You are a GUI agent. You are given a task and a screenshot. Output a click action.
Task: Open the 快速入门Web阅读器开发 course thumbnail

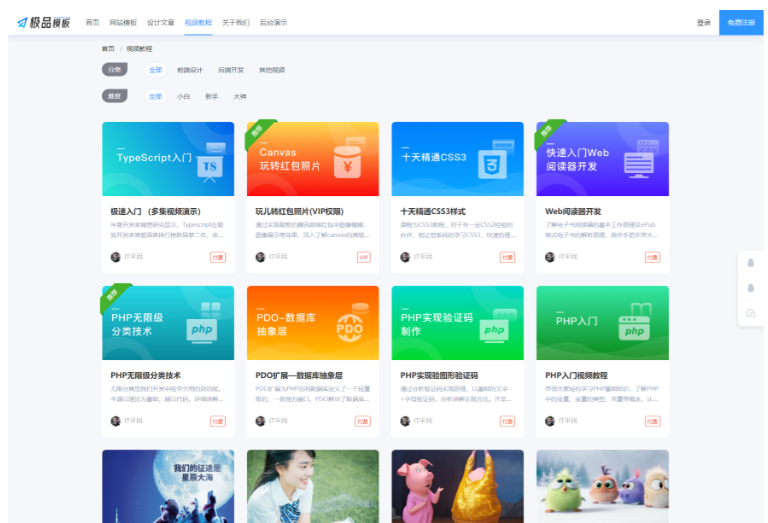(602, 159)
